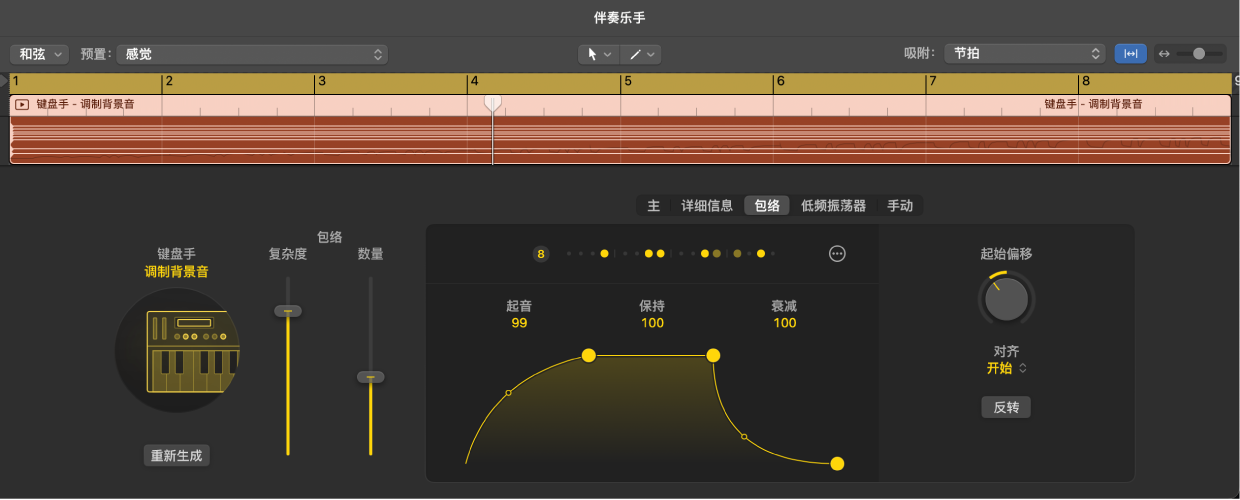Toggle the first step dot in pattern row
1240x500 pixels.
tap(569, 254)
